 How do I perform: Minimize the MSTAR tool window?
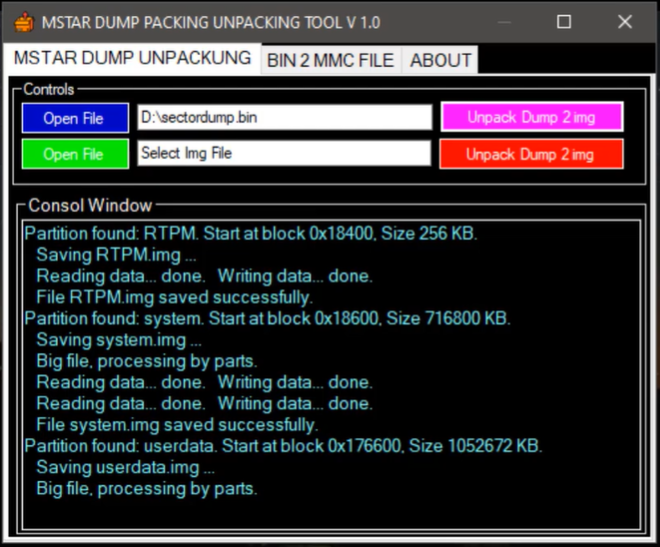pyautogui.click(x=504, y=22)
